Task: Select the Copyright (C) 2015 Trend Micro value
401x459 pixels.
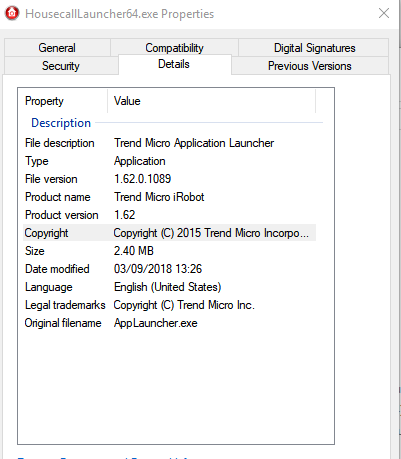Action: point(211,233)
